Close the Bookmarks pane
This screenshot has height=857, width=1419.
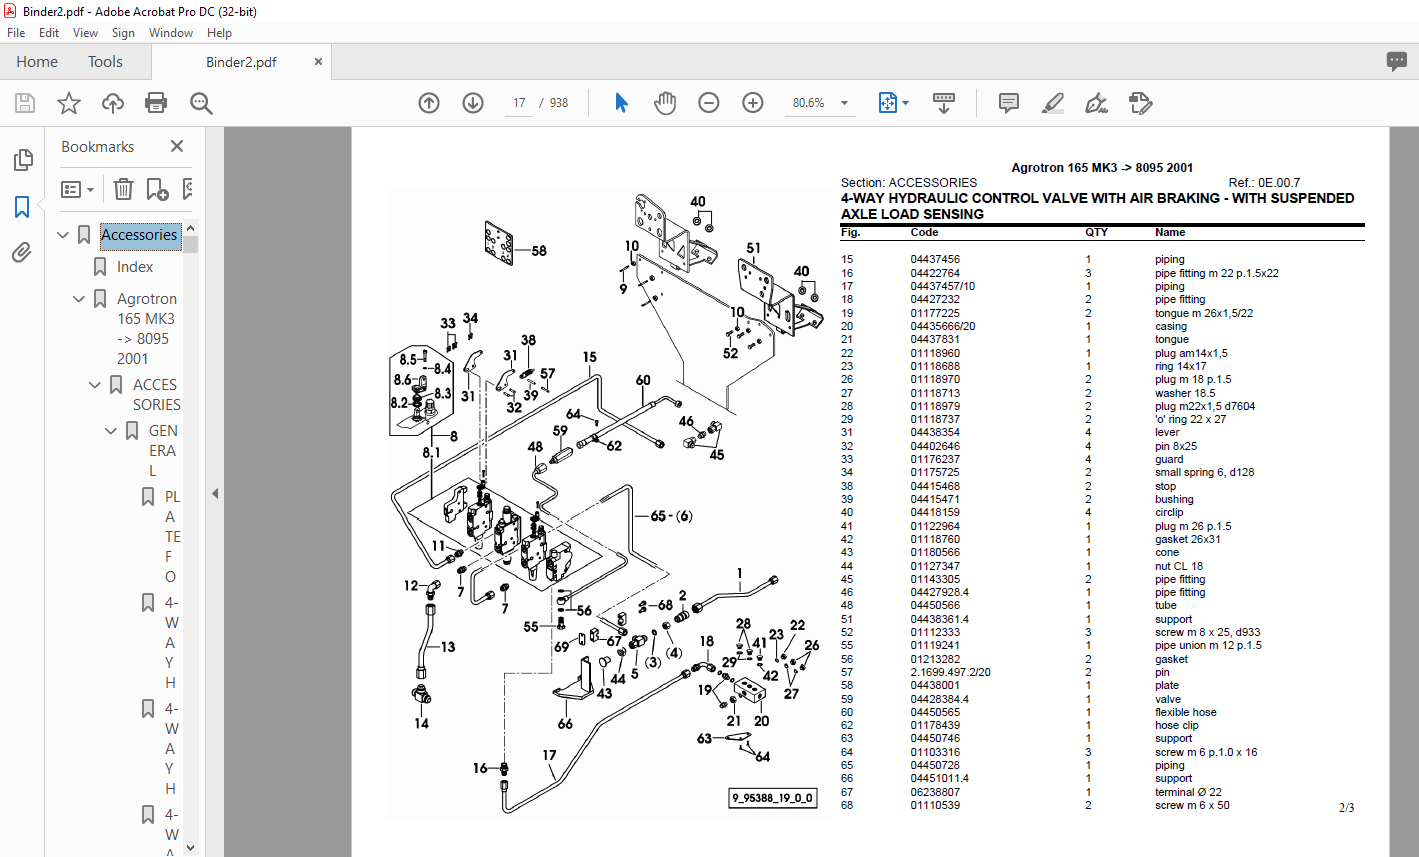tap(177, 146)
